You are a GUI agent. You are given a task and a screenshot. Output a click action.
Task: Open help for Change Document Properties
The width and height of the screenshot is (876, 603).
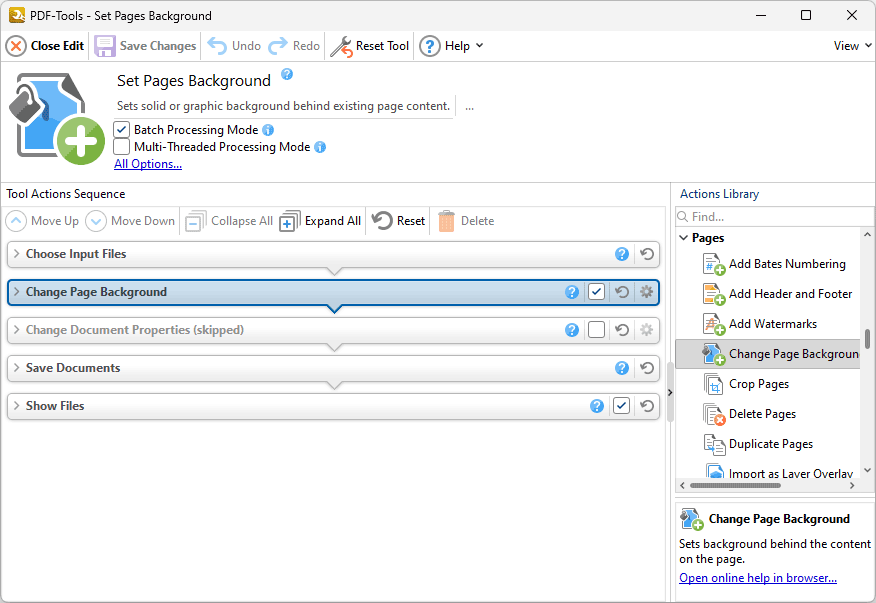coord(572,330)
